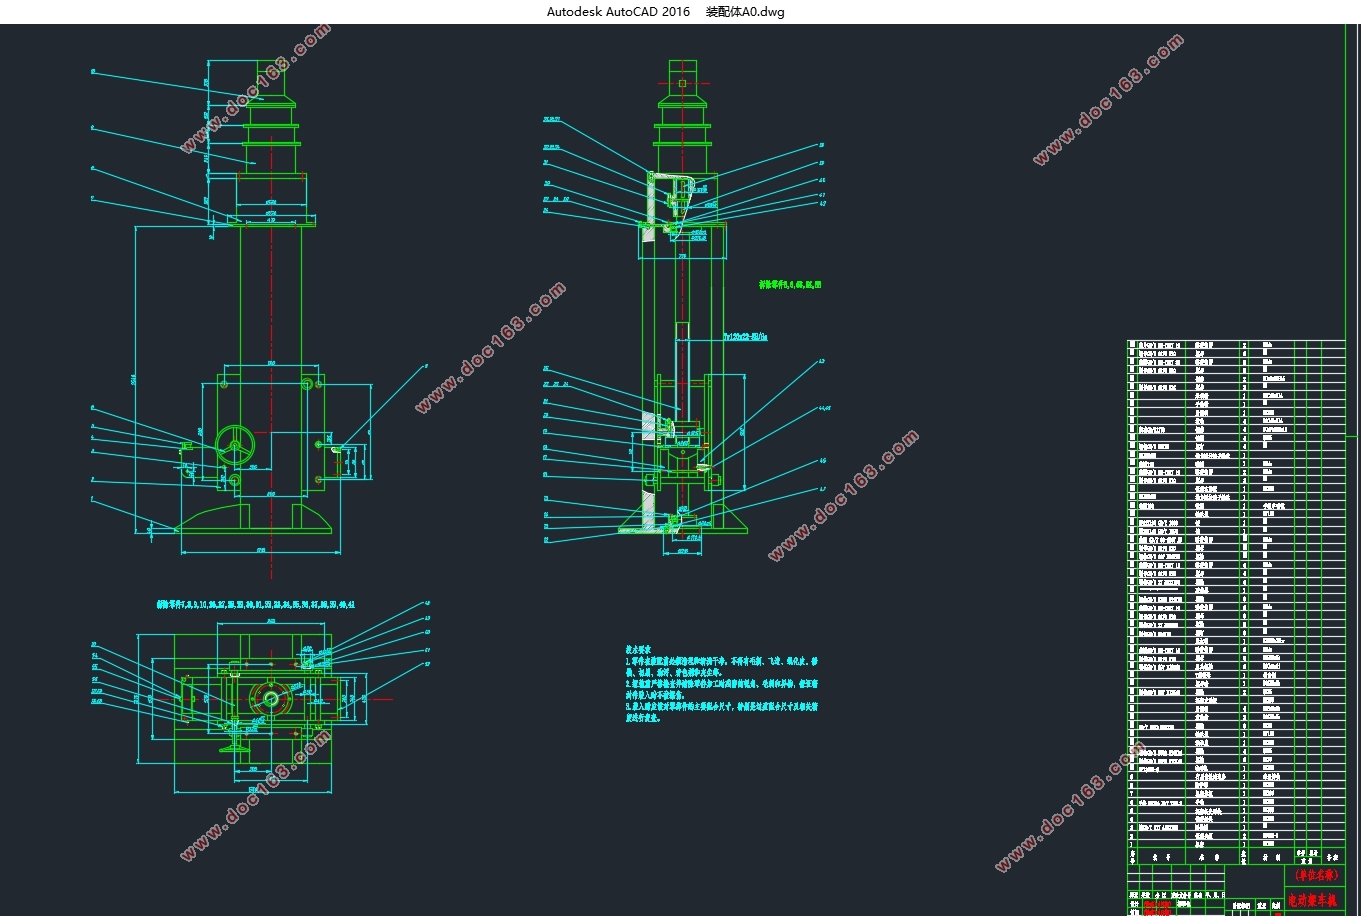Click the circular screw in the plan view

(270, 697)
